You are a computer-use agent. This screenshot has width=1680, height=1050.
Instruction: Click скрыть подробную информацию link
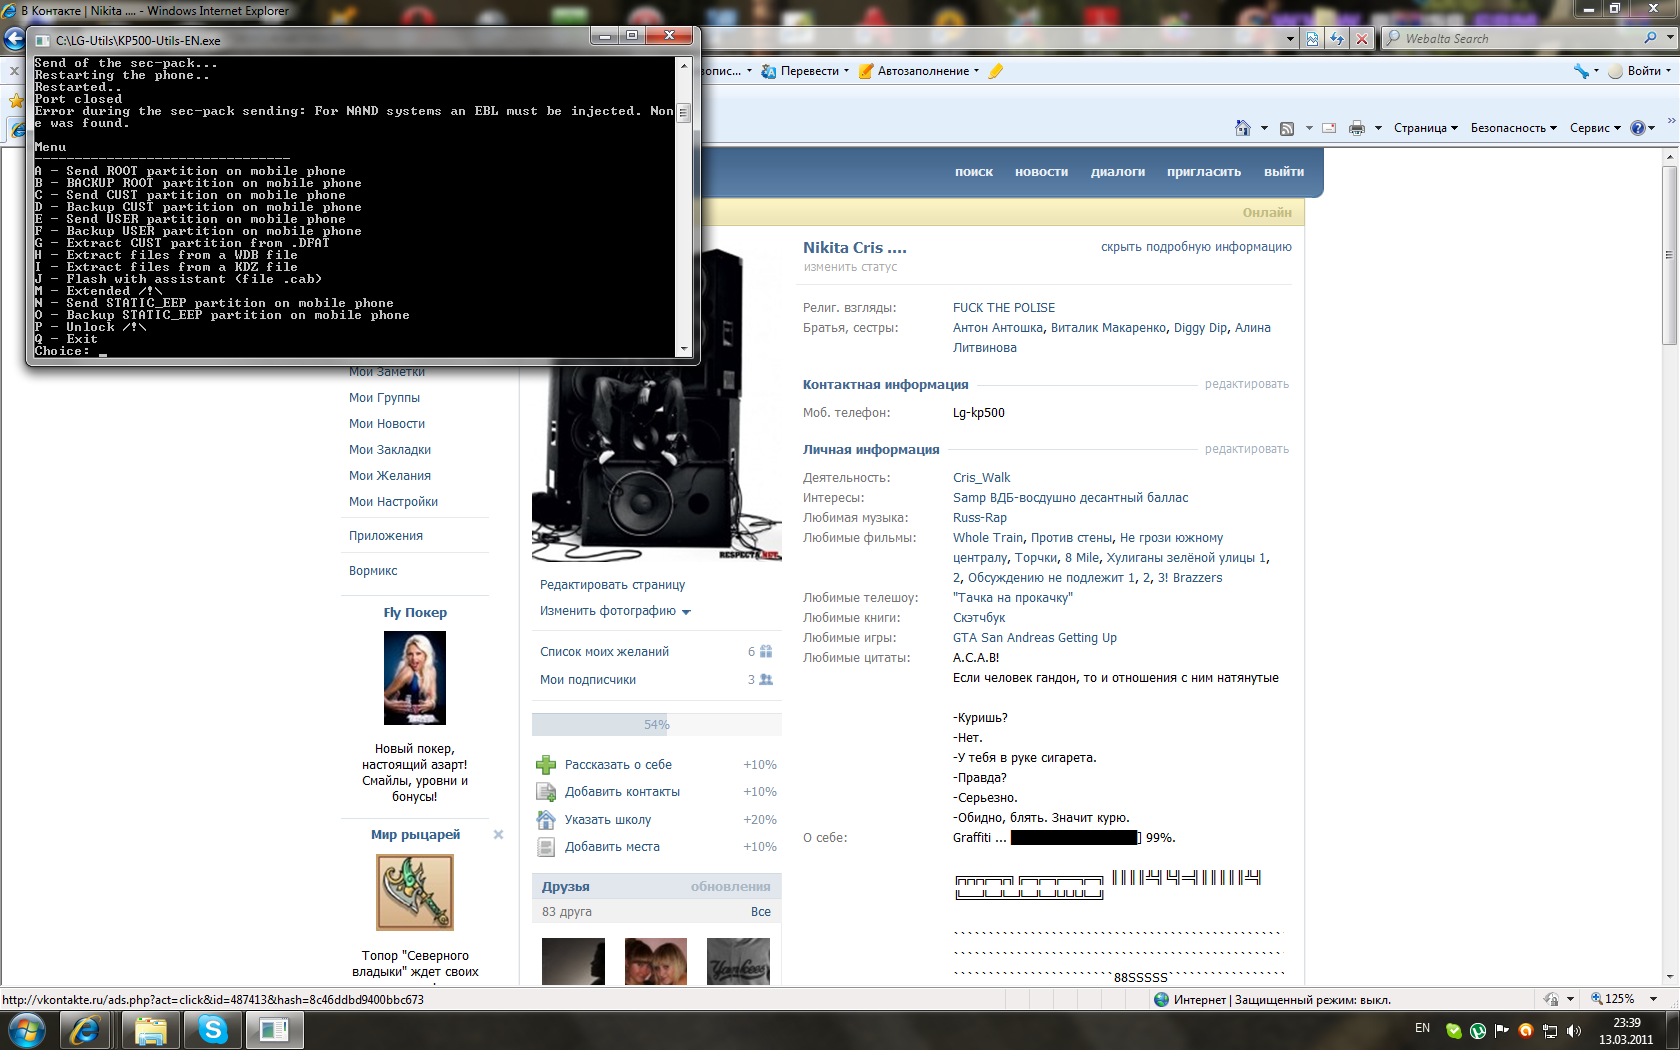(1196, 247)
